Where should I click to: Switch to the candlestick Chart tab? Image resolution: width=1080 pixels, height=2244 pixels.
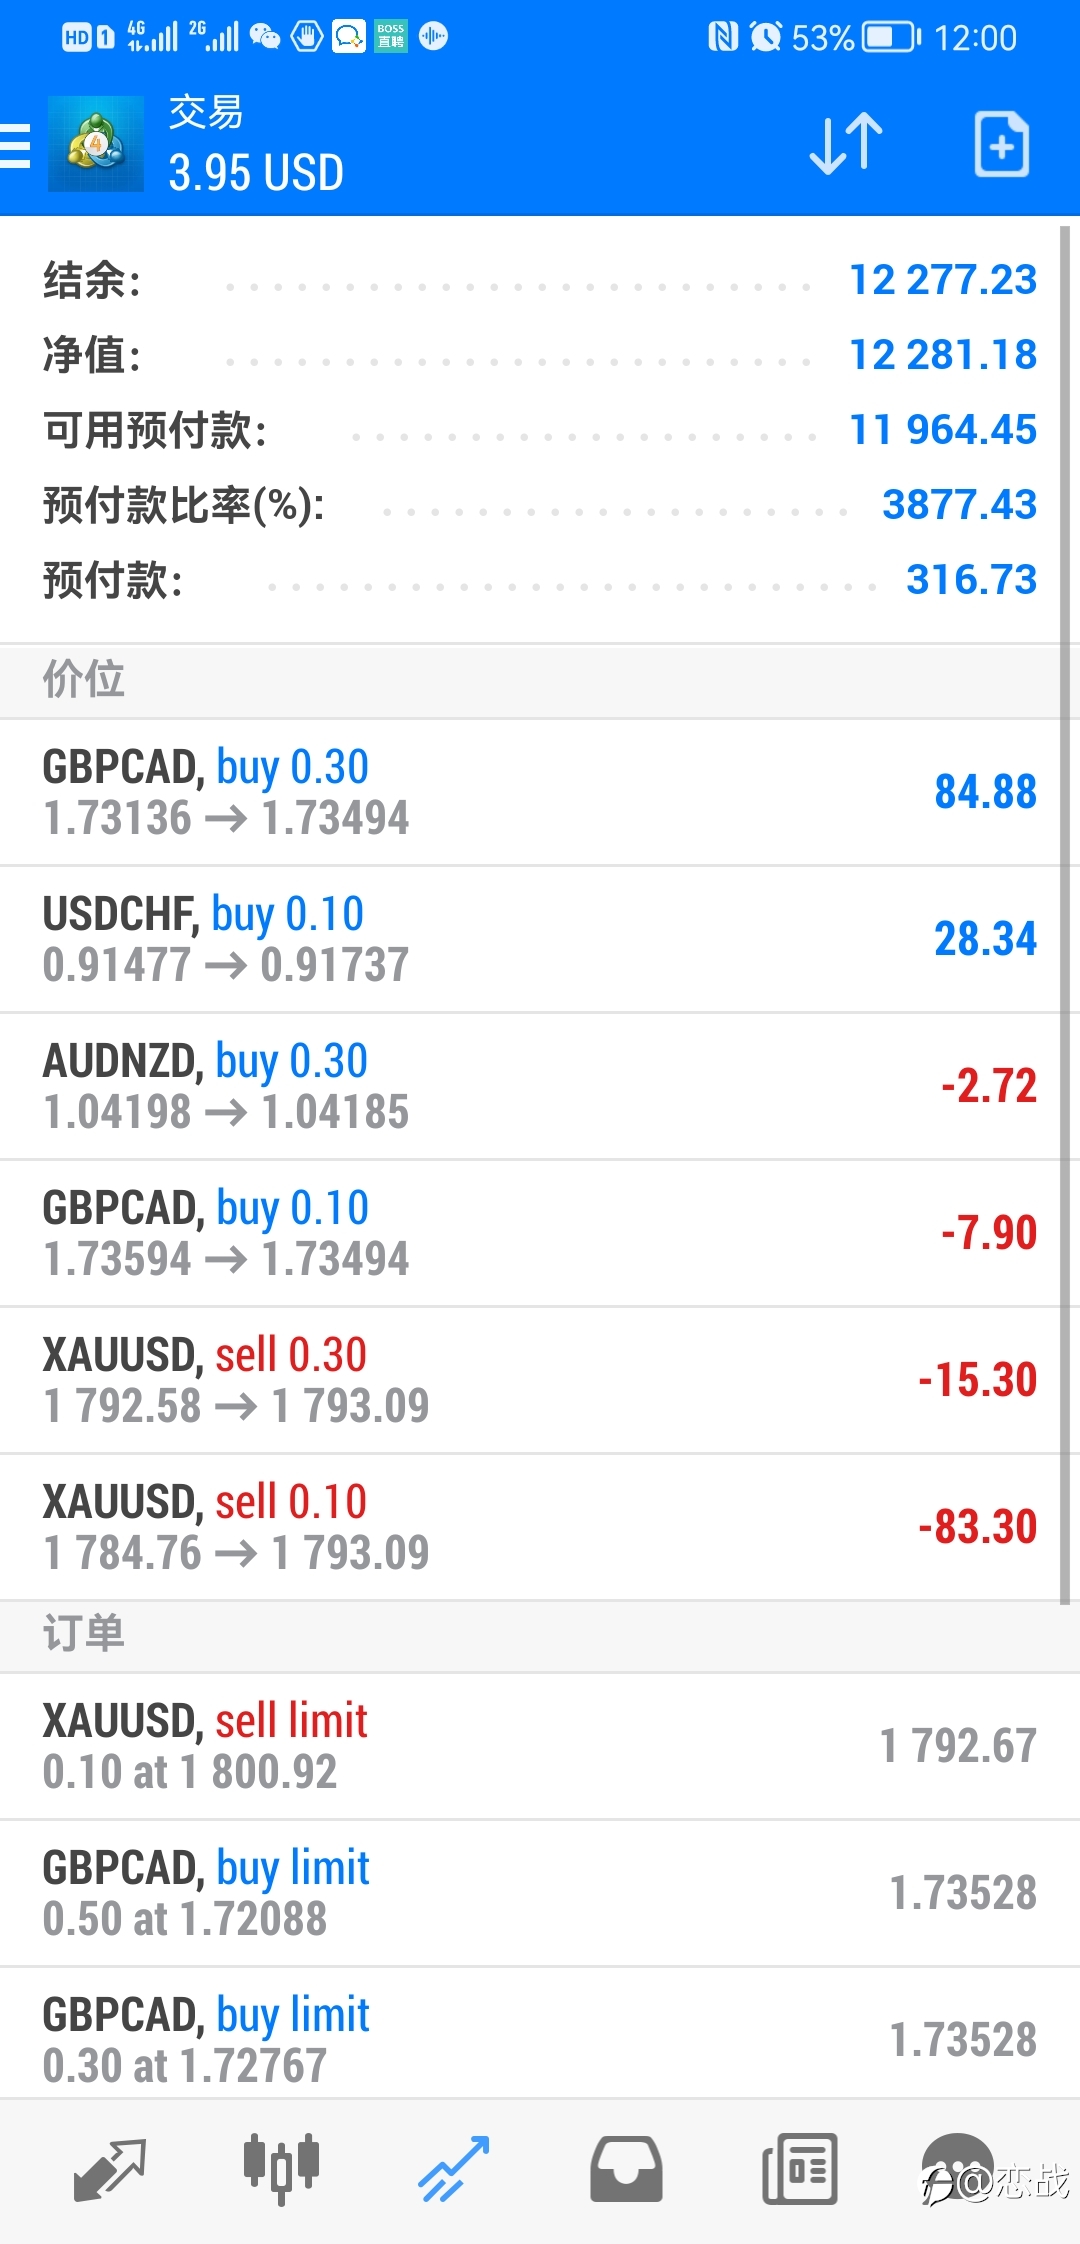281,2168
